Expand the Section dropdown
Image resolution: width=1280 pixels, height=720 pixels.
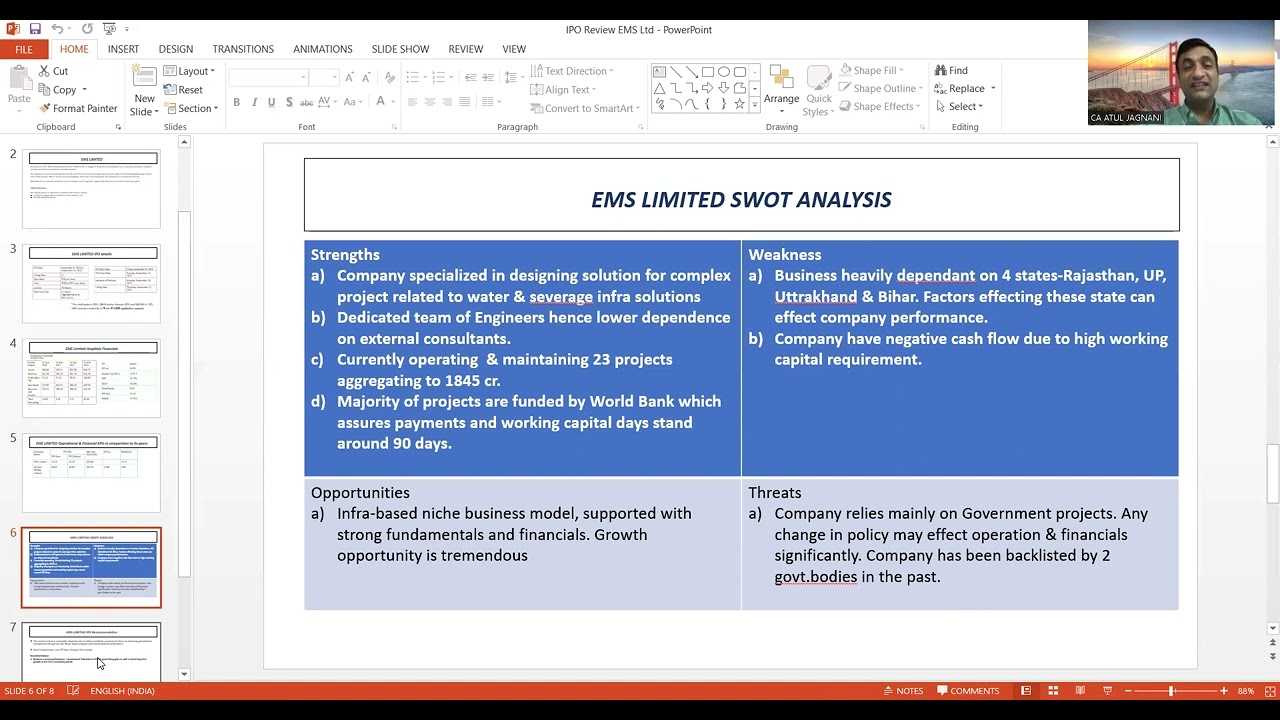click(x=190, y=108)
